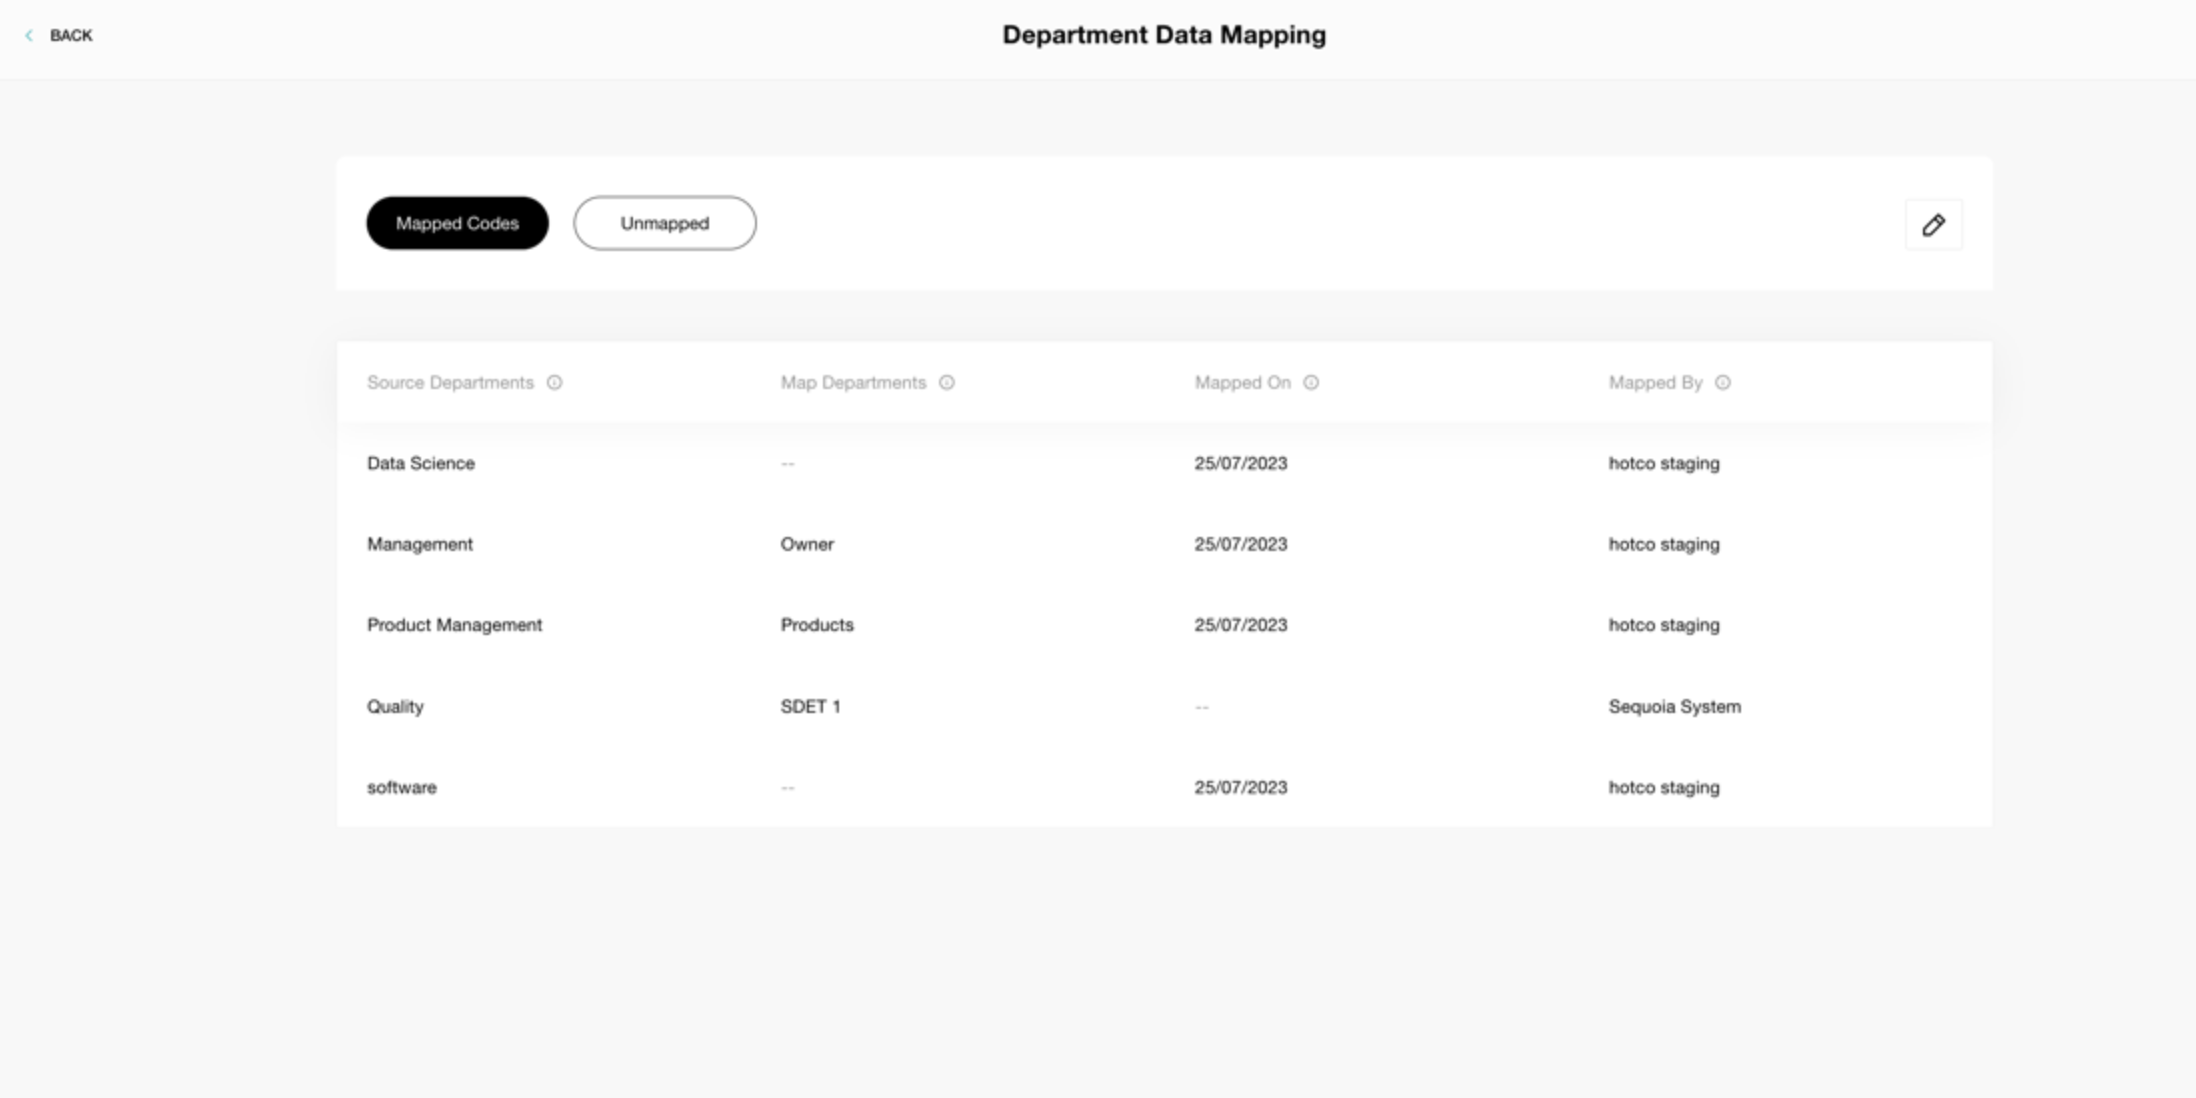Click info icon beside Source Departments
The image size is (2196, 1098).
point(554,383)
